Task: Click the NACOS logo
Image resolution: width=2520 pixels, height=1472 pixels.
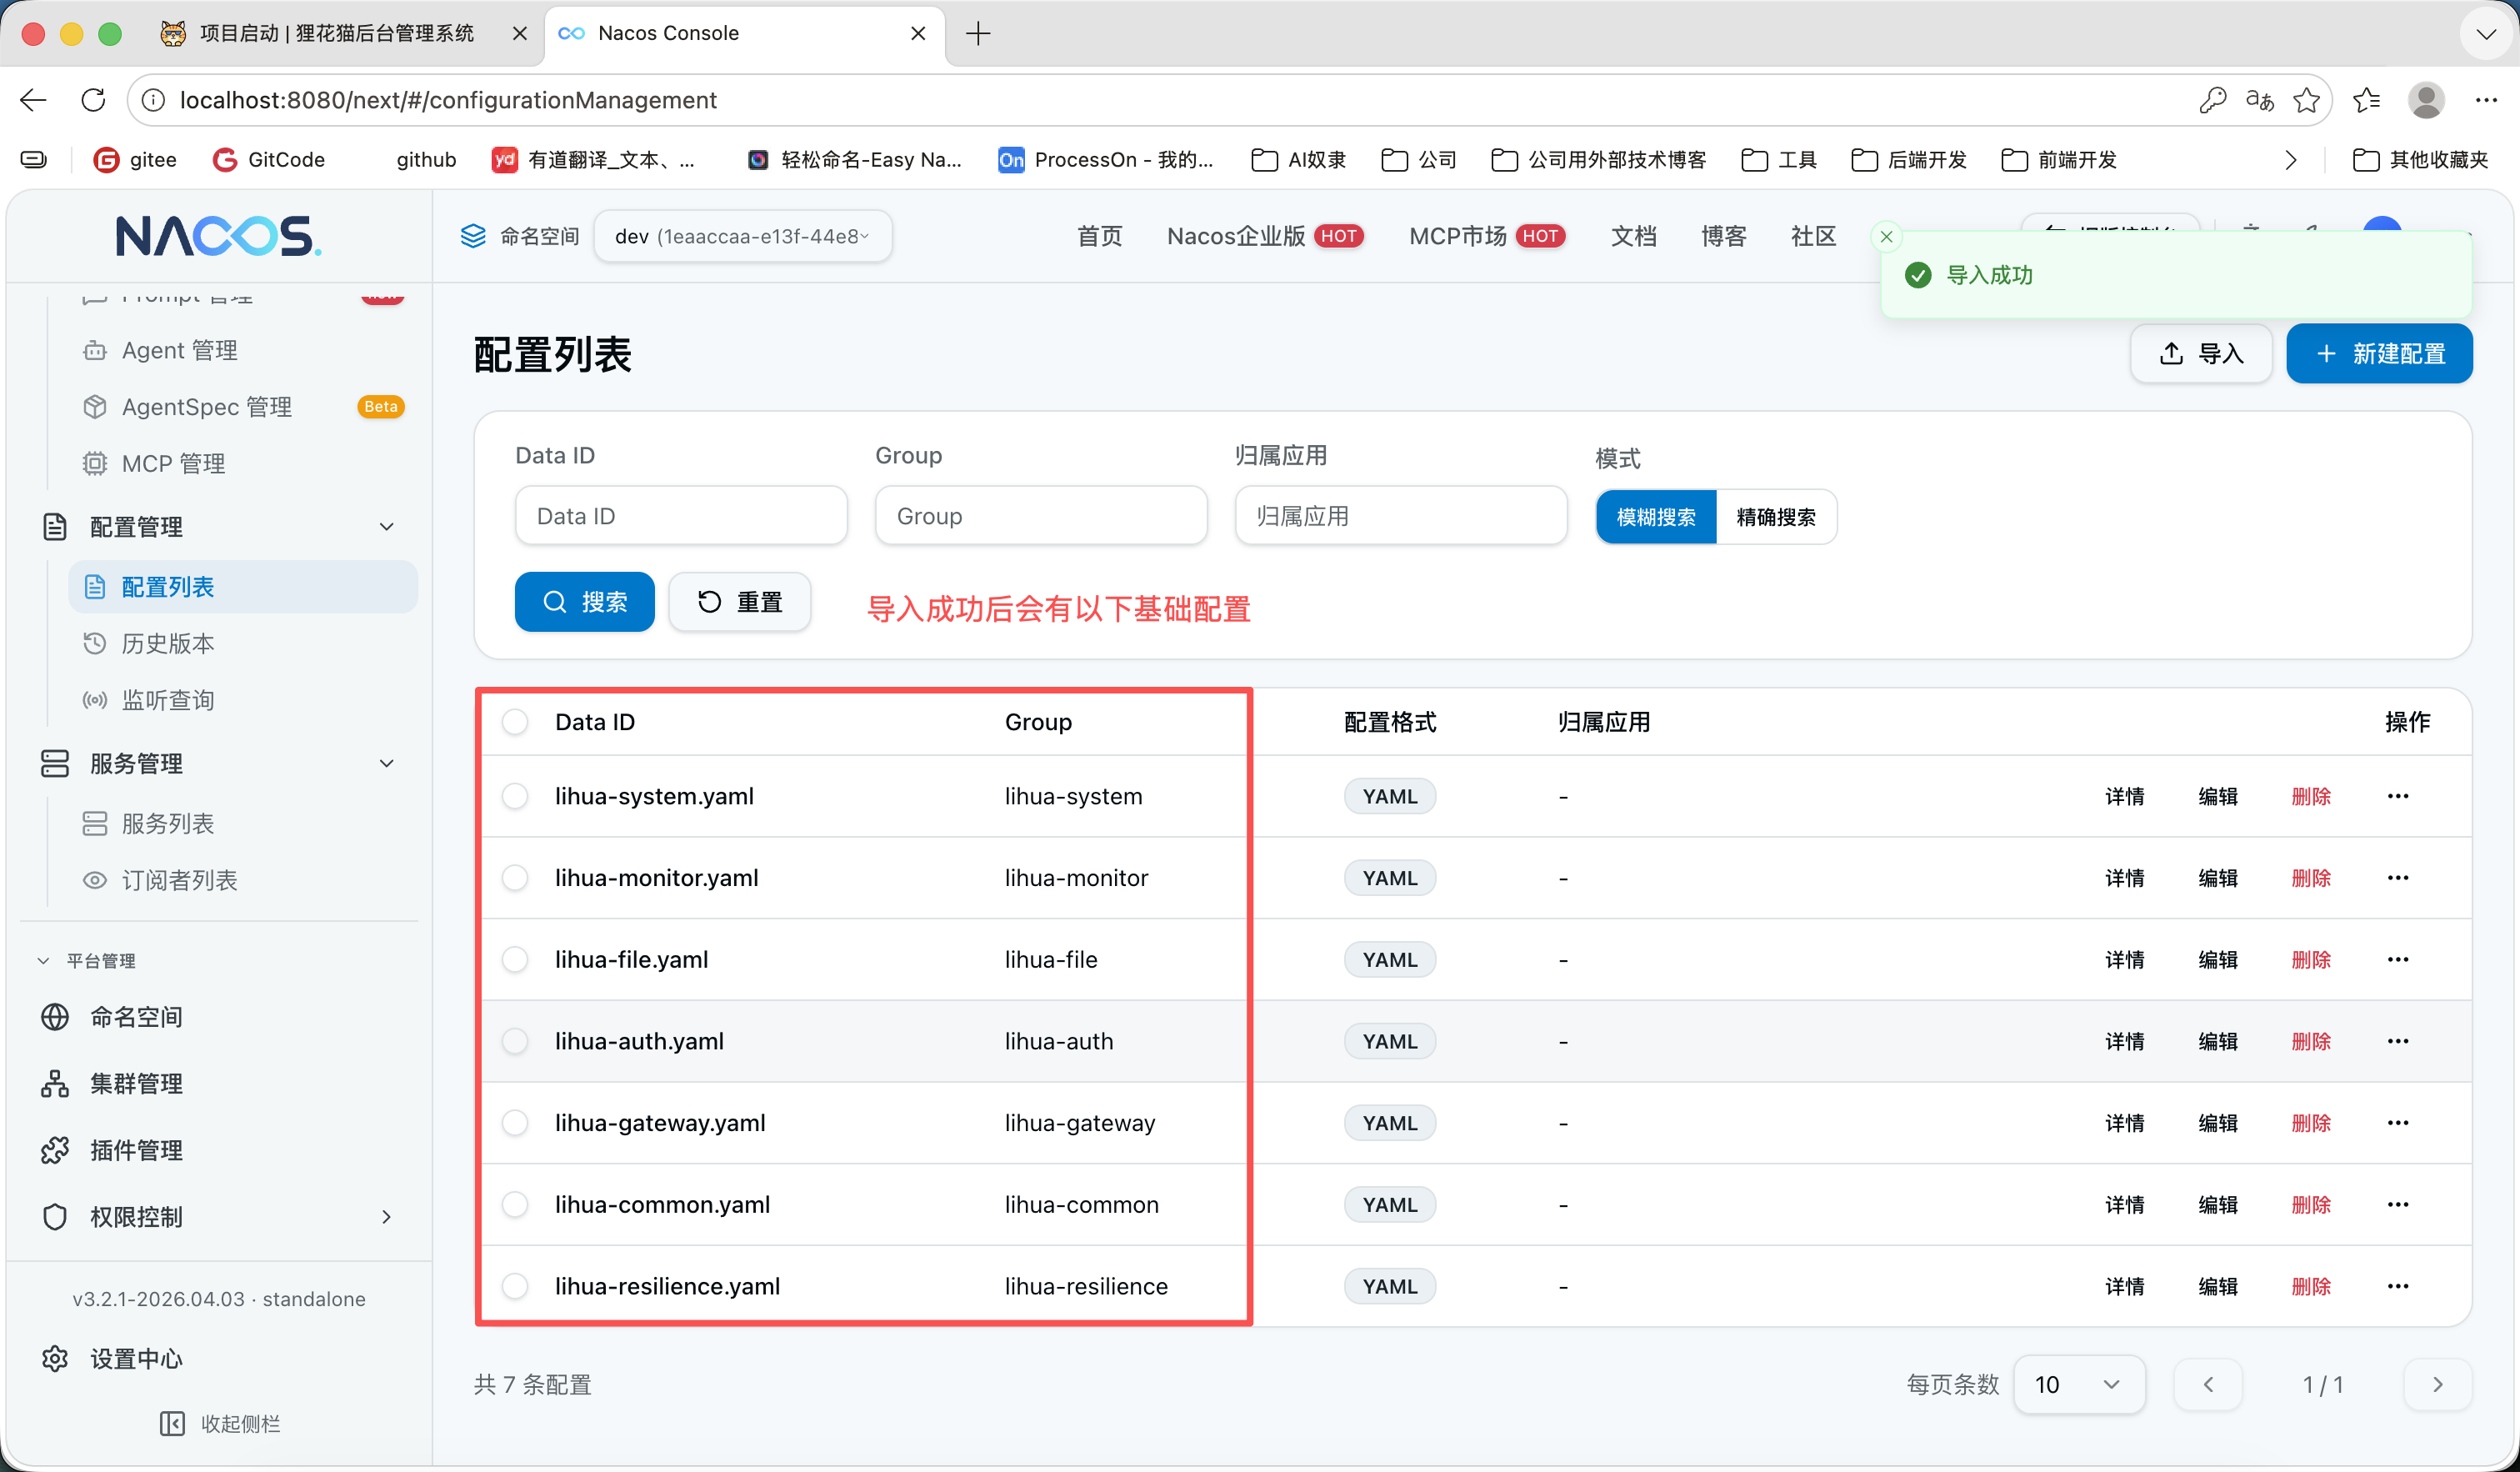Action: [x=218, y=236]
